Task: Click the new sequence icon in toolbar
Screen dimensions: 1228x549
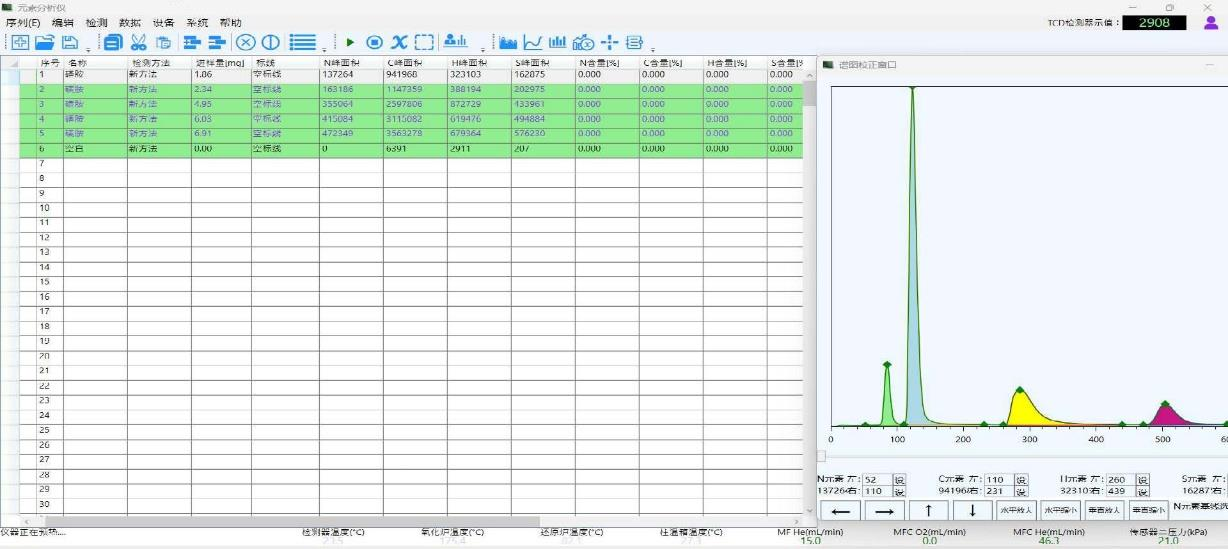Action: 19,42
